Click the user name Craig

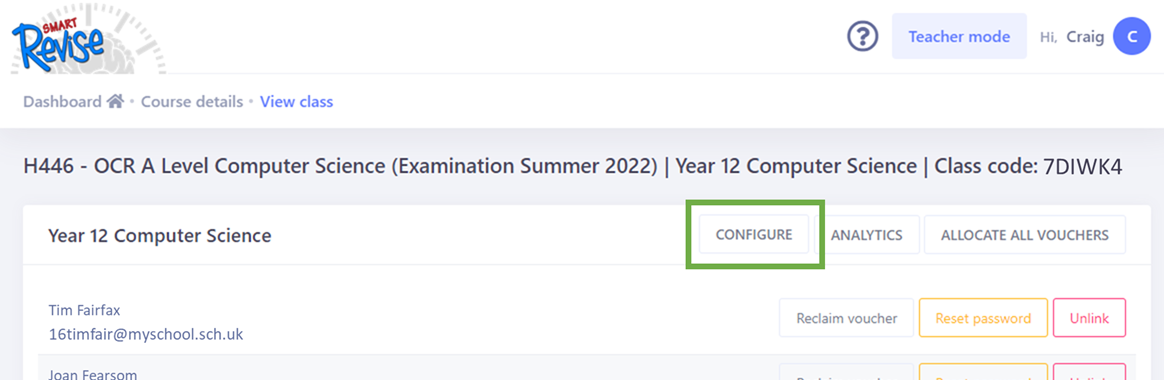[x=1085, y=37]
